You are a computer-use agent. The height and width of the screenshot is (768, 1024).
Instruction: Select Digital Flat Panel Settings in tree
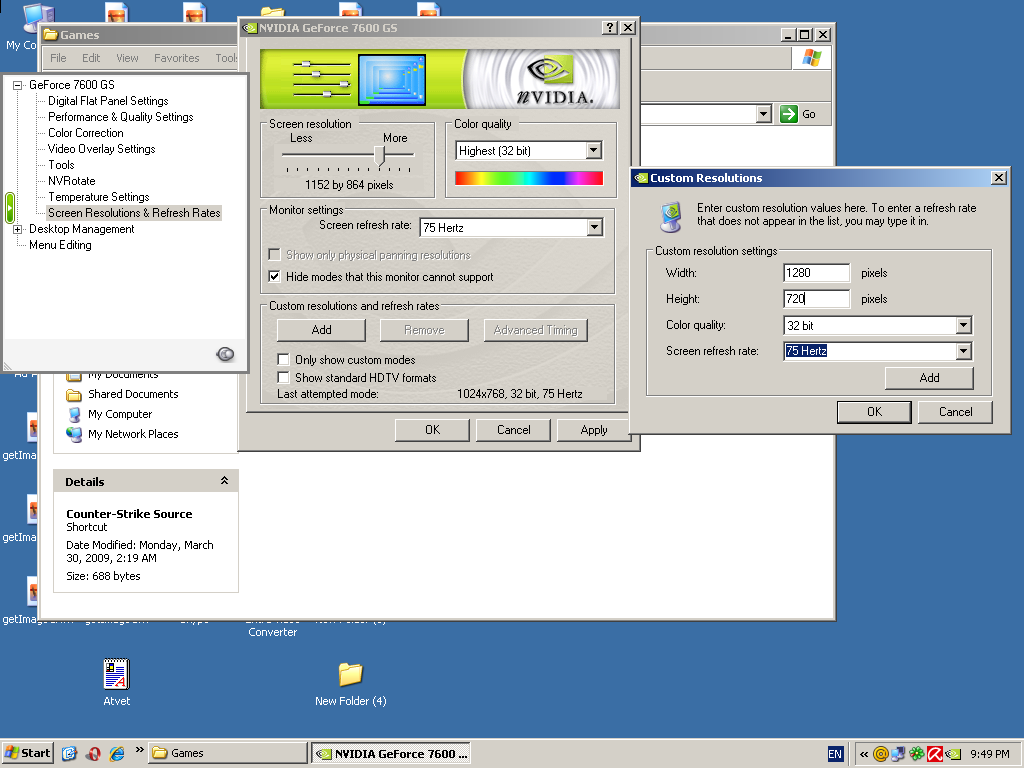[108, 101]
